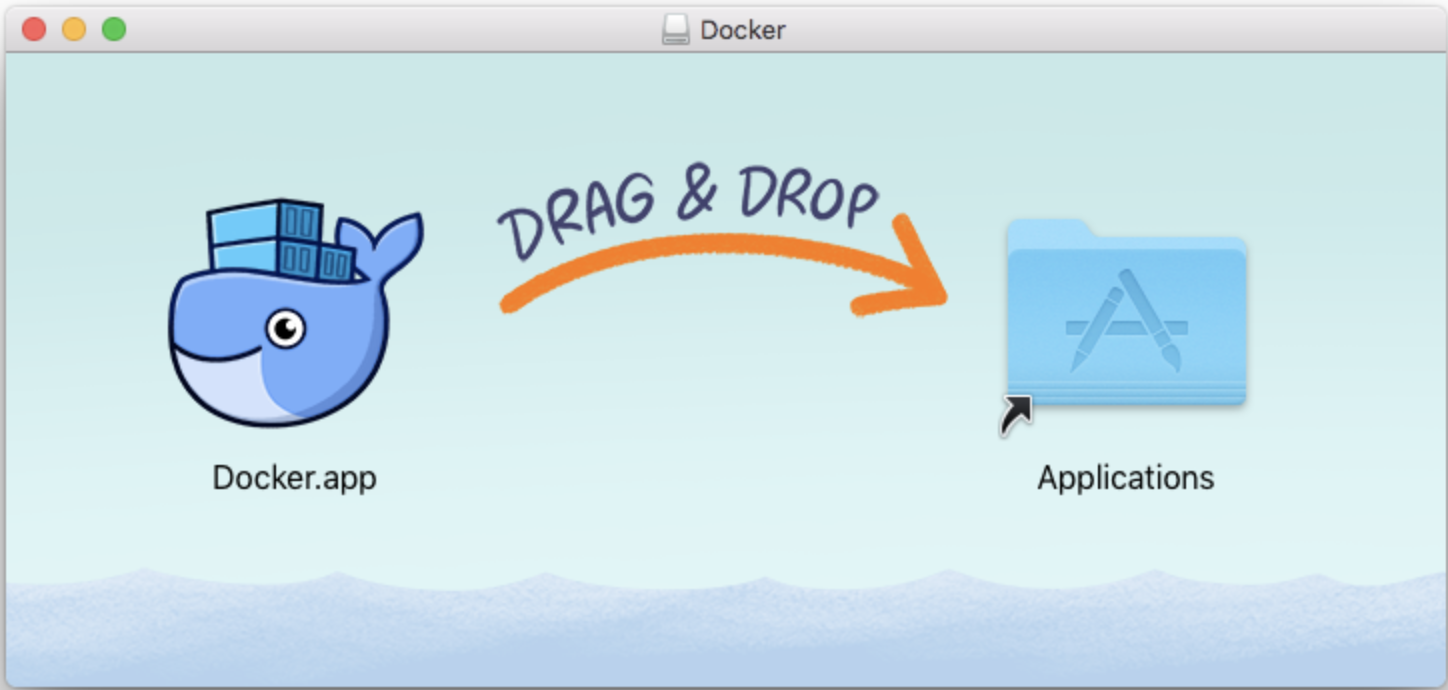Click the Docker.app file name label
Screen dimensions: 1448x690
(x=295, y=477)
